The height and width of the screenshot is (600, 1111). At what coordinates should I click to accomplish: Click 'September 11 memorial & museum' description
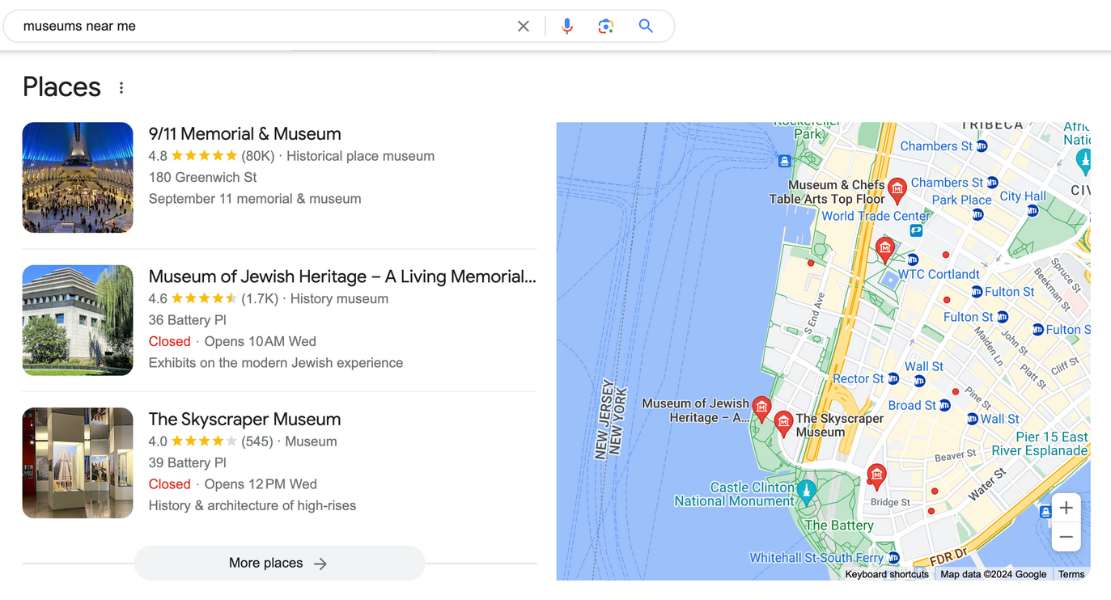click(x=255, y=199)
